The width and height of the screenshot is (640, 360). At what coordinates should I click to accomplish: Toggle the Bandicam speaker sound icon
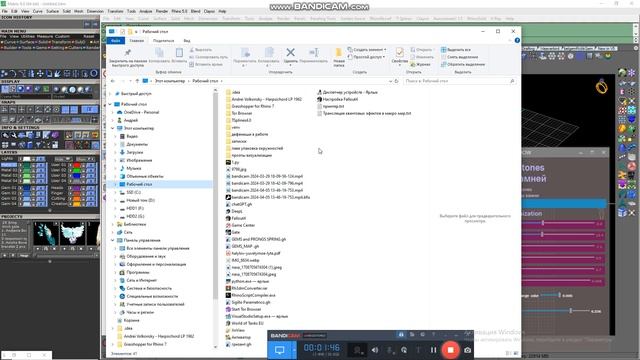click(375, 350)
